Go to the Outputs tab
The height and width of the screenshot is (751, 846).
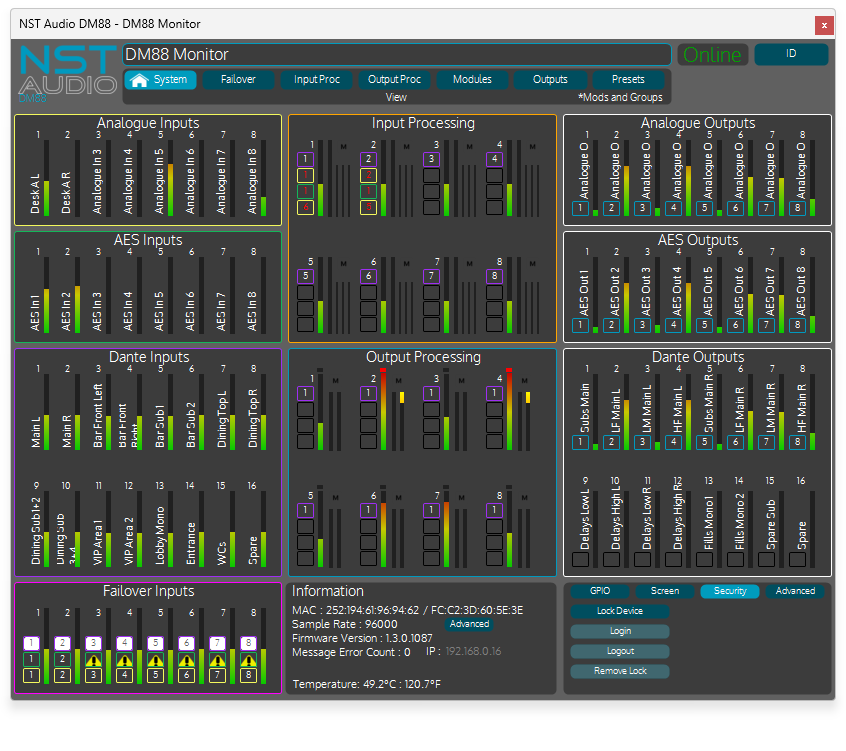(550, 80)
